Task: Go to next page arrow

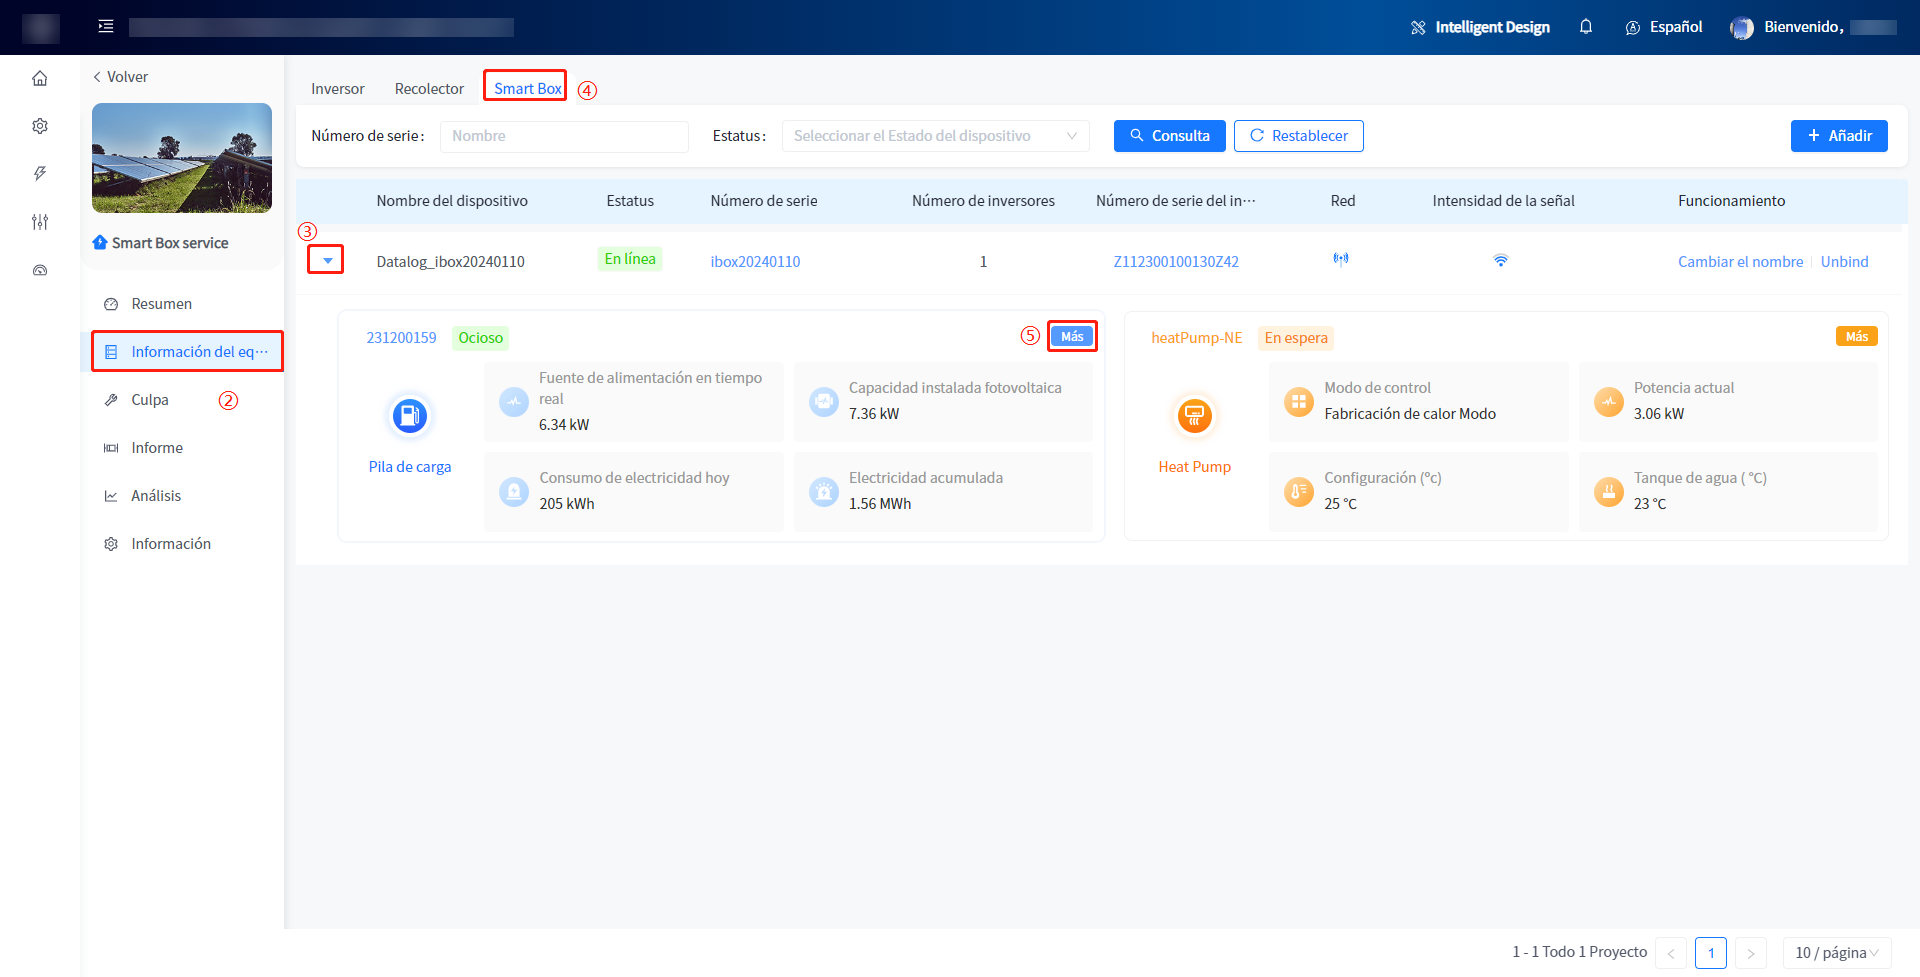Action: click(x=1750, y=953)
